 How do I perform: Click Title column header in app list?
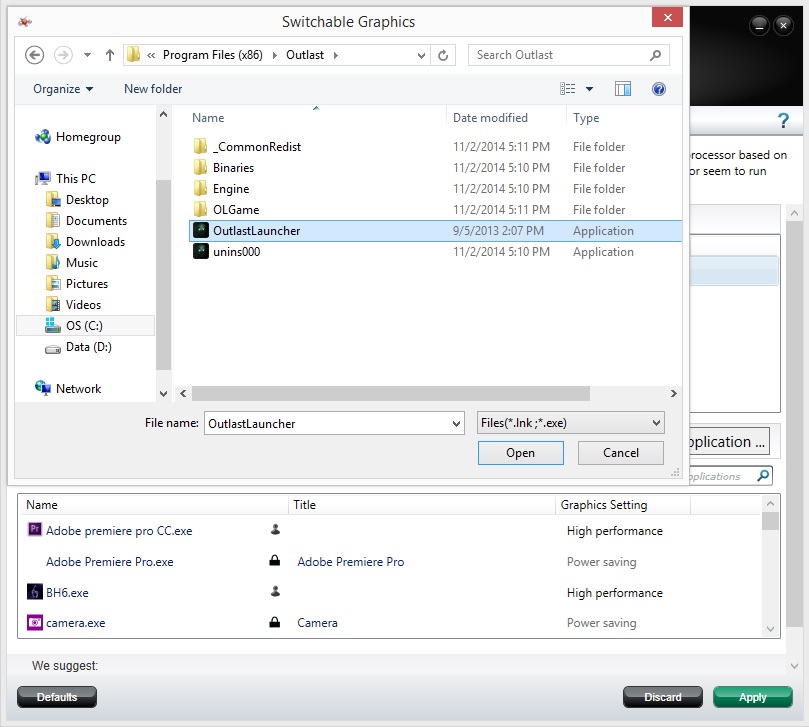pyautogui.click(x=304, y=505)
